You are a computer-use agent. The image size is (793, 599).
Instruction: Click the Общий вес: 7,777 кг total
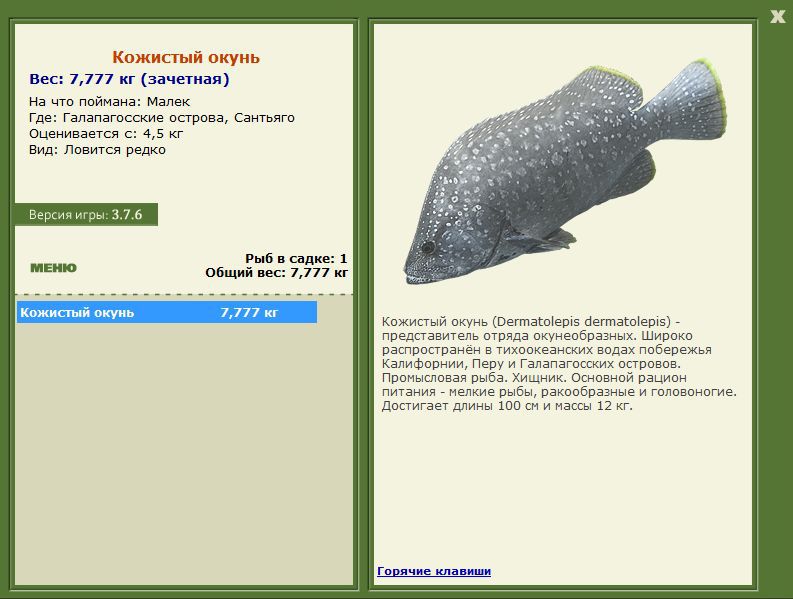point(276,271)
